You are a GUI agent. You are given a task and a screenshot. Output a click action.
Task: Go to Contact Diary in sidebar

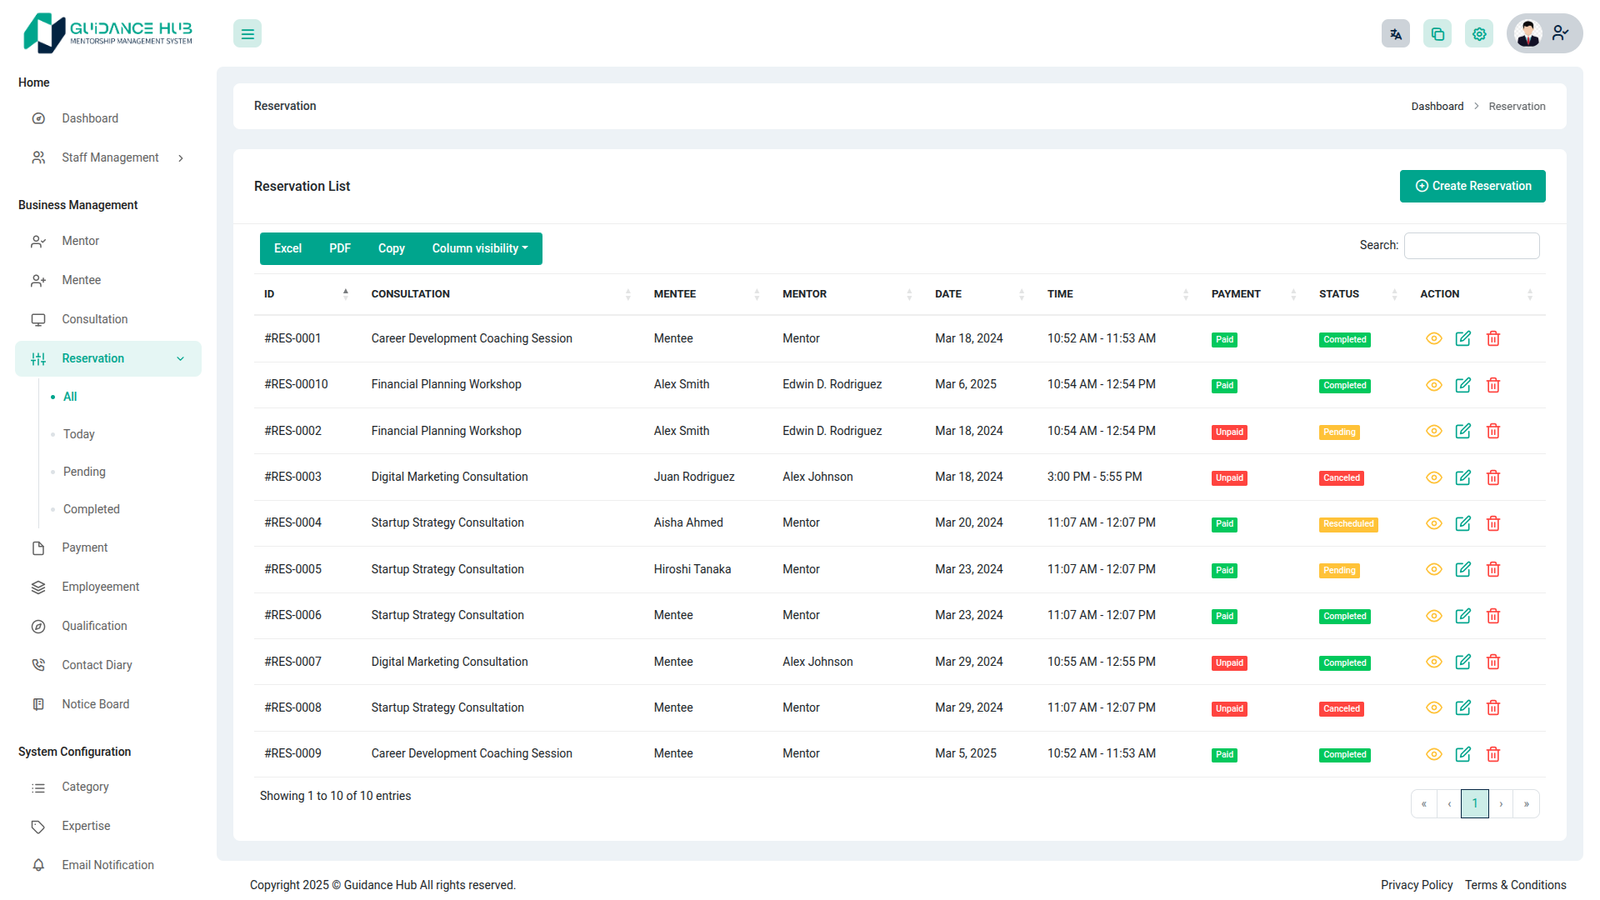point(96,665)
